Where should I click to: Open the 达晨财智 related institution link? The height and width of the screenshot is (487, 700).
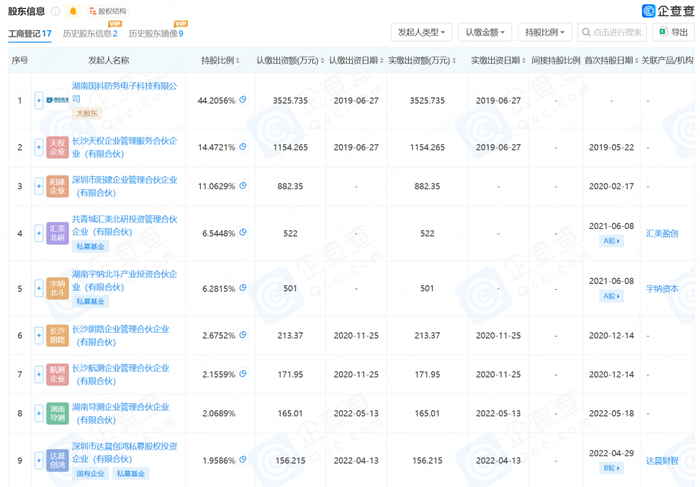(x=662, y=461)
